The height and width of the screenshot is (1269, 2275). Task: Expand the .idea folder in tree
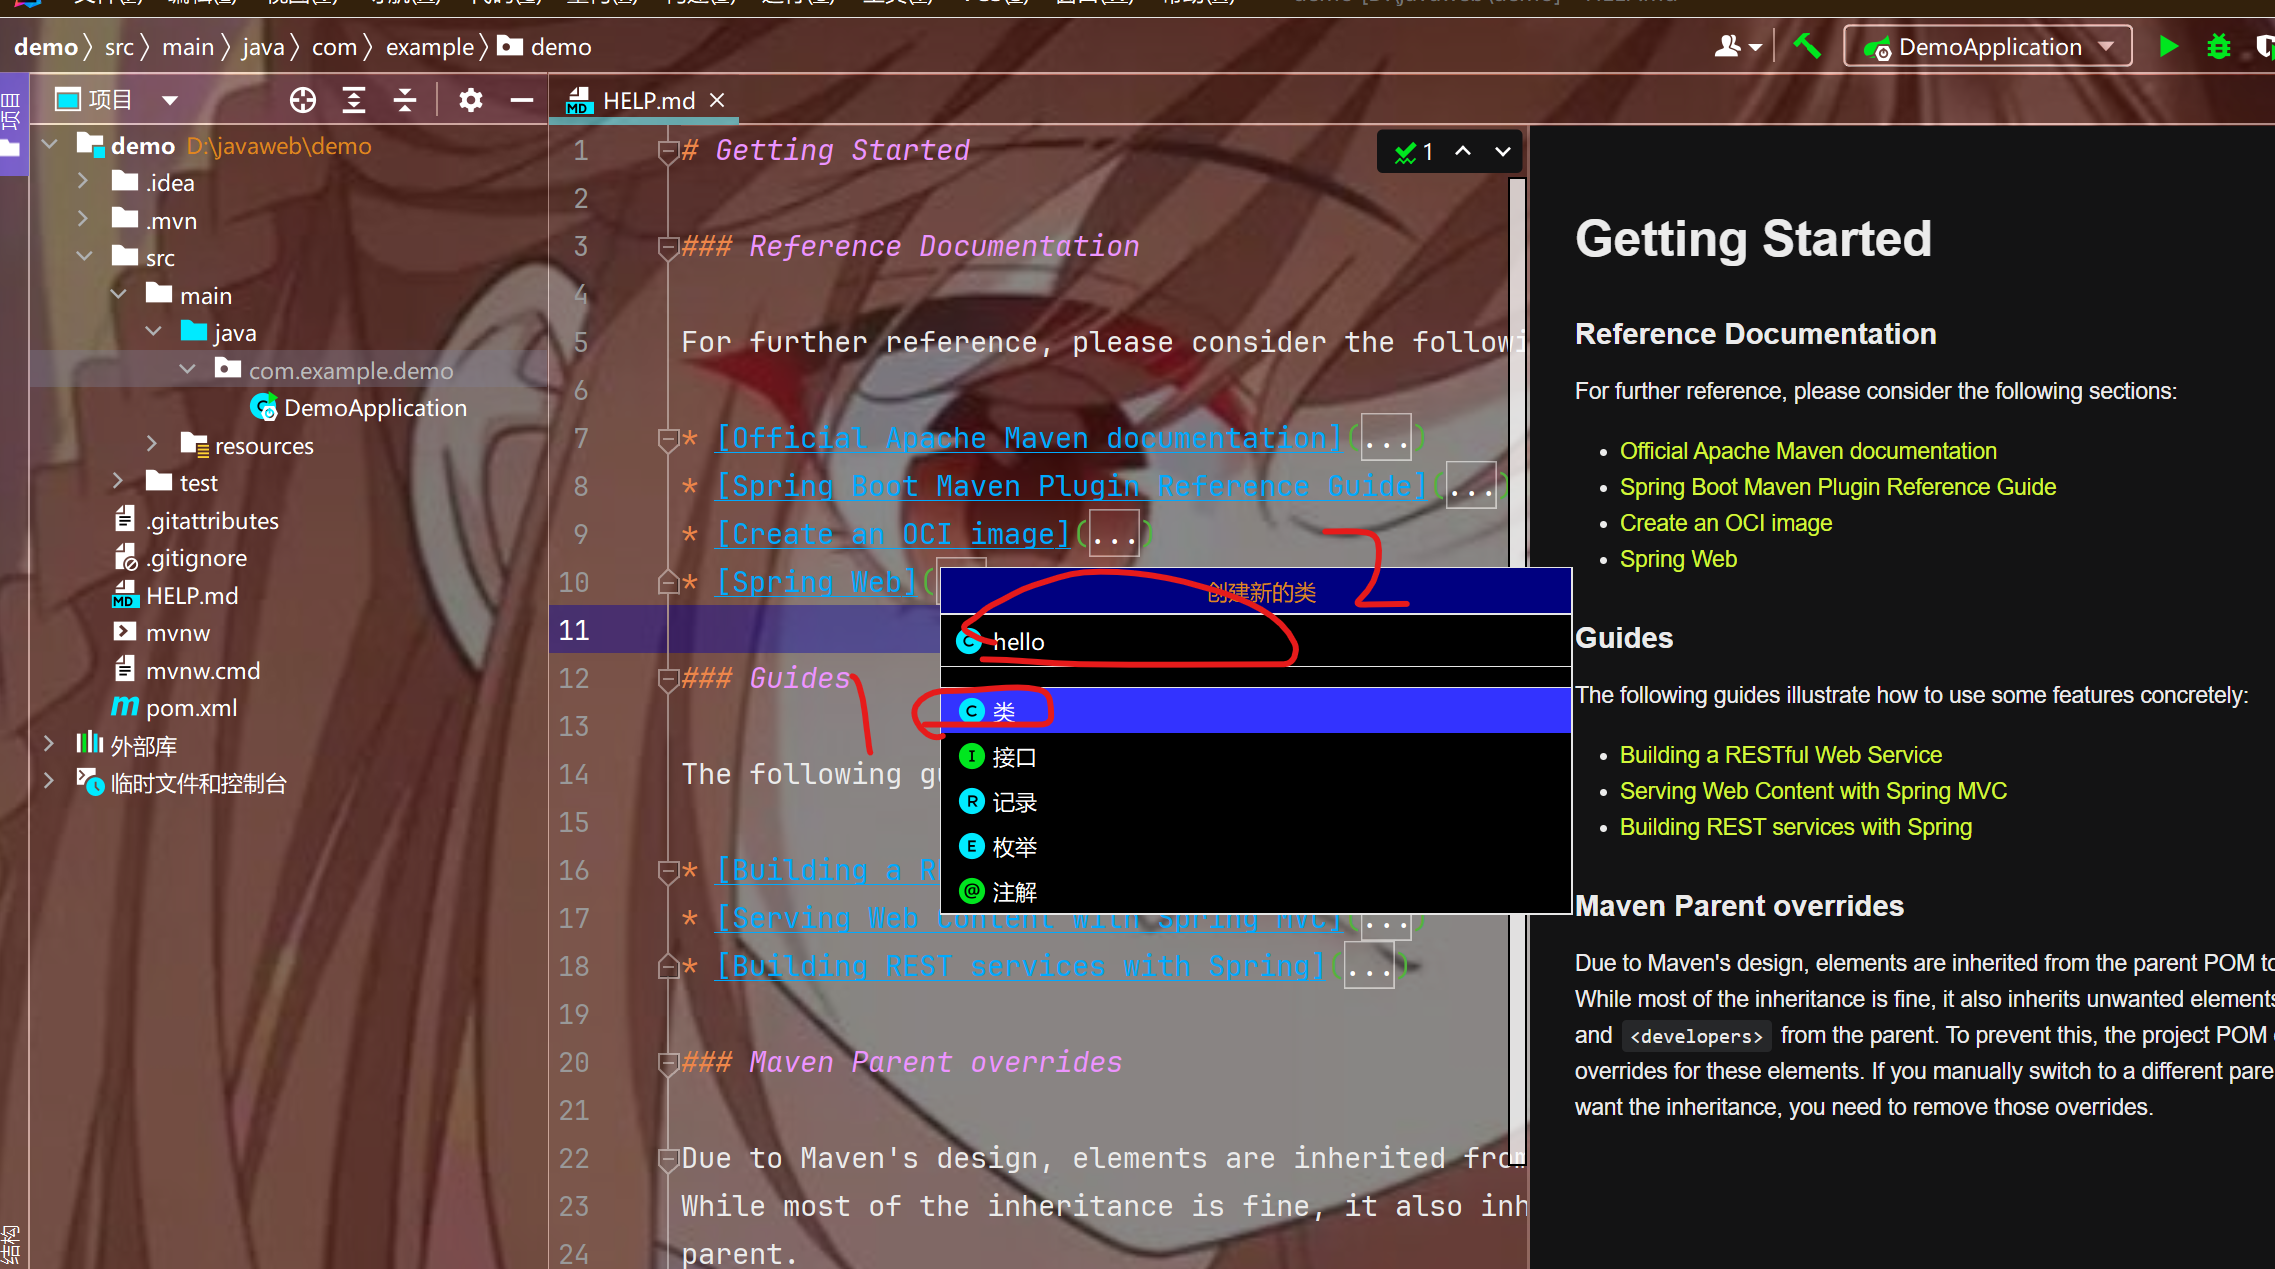click(84, 182)
